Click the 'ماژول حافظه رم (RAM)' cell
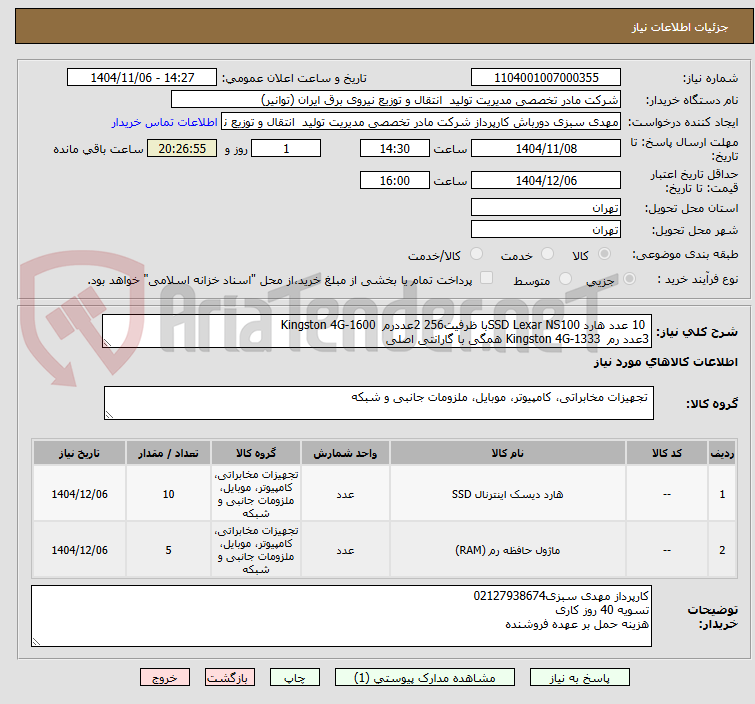Screen dimensions: 755x704 (x=508, y=550)
